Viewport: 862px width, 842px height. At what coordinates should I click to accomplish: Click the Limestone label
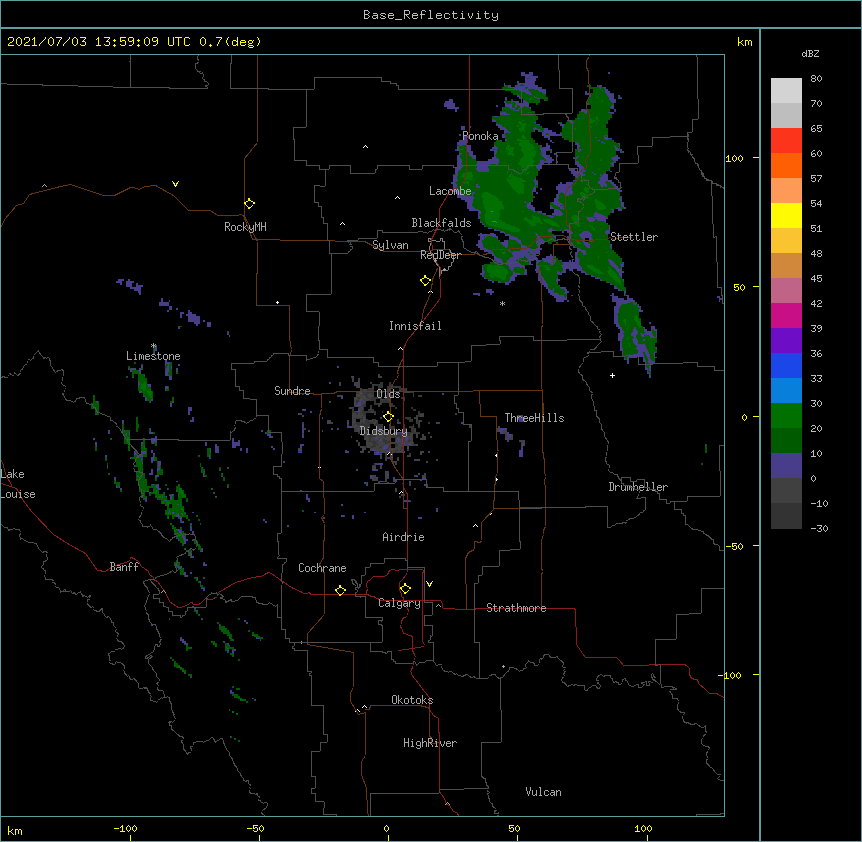coord(153,356)
